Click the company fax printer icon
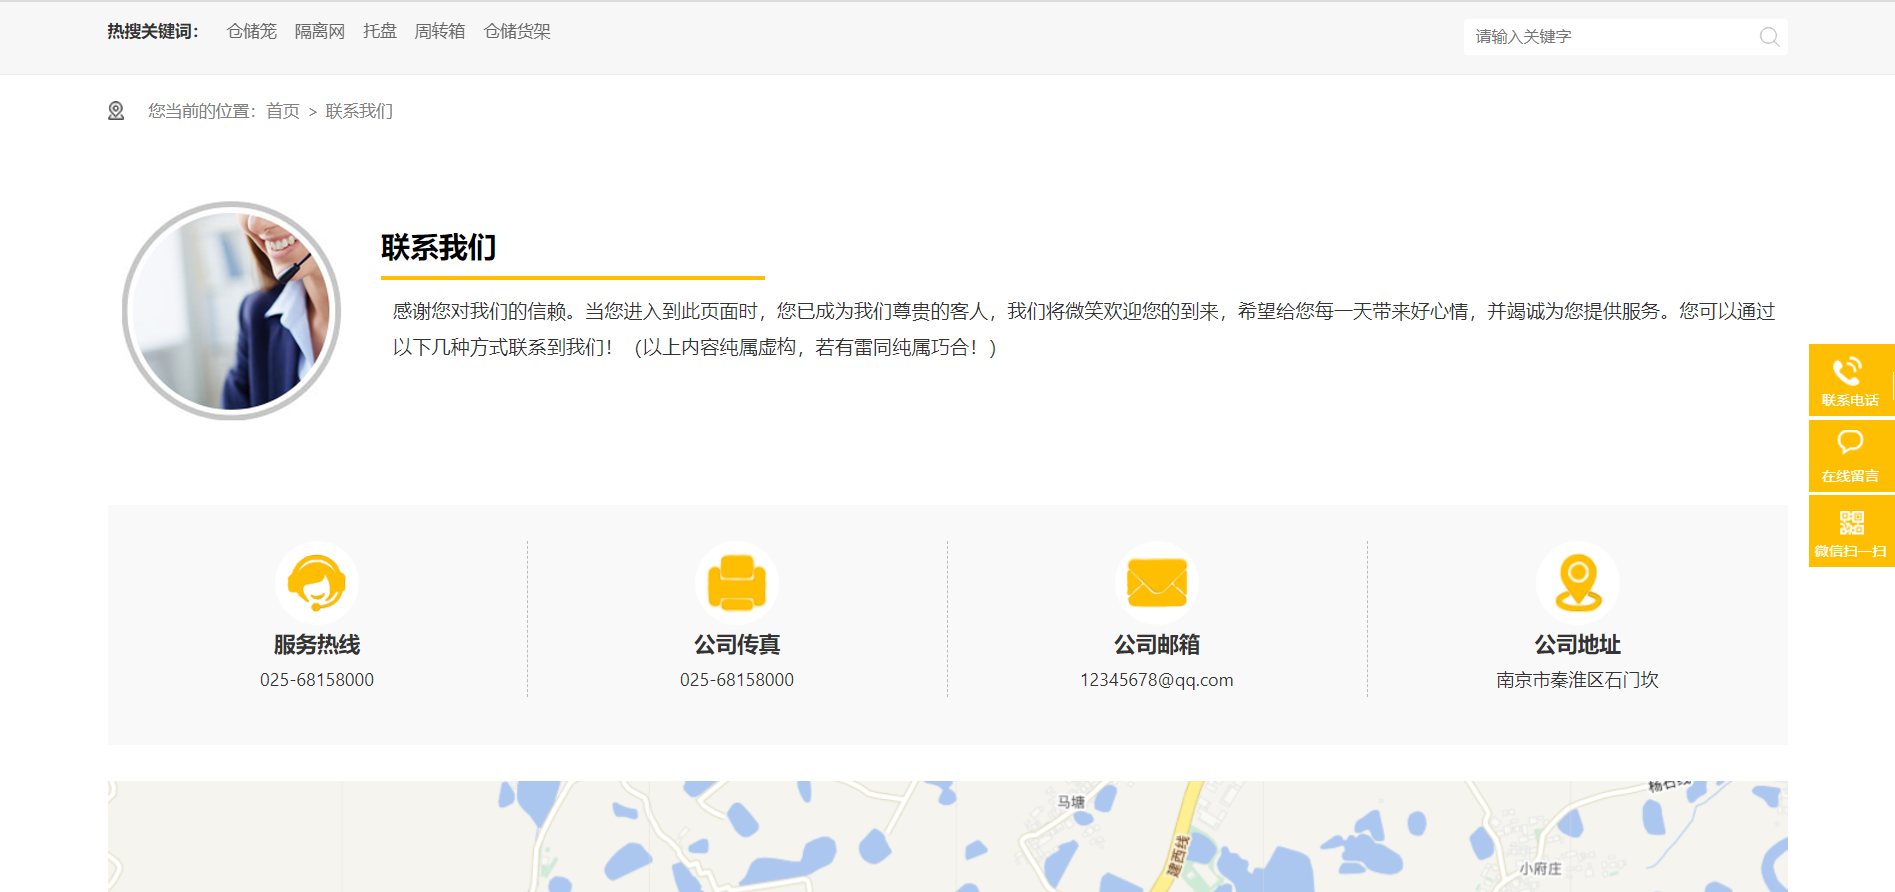 (x=737, y=583)
